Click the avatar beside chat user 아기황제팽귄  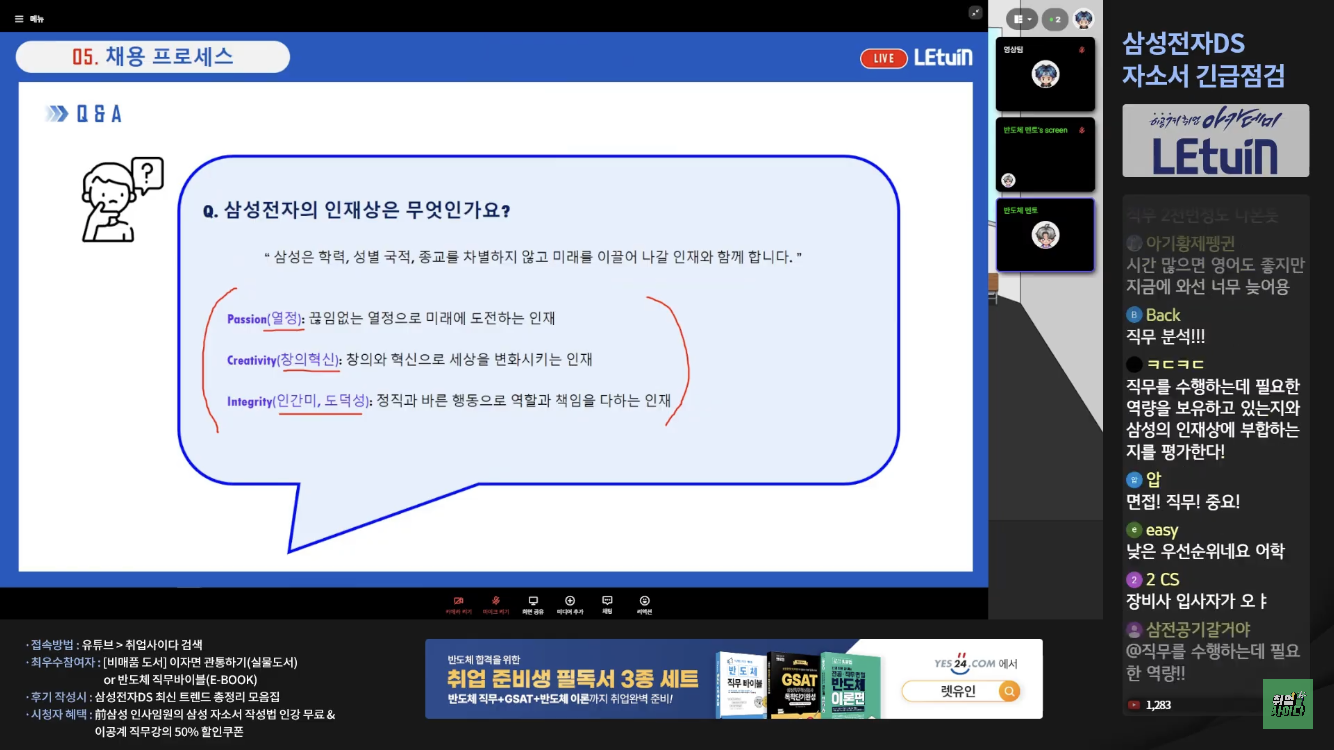[x=1134, y=243]
